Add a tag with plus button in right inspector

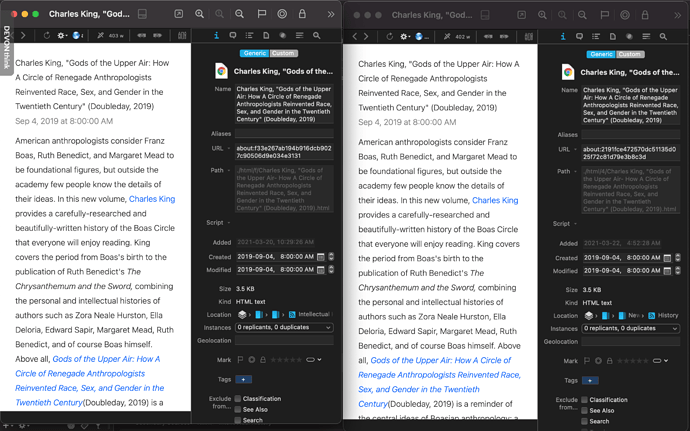point(590,380)
